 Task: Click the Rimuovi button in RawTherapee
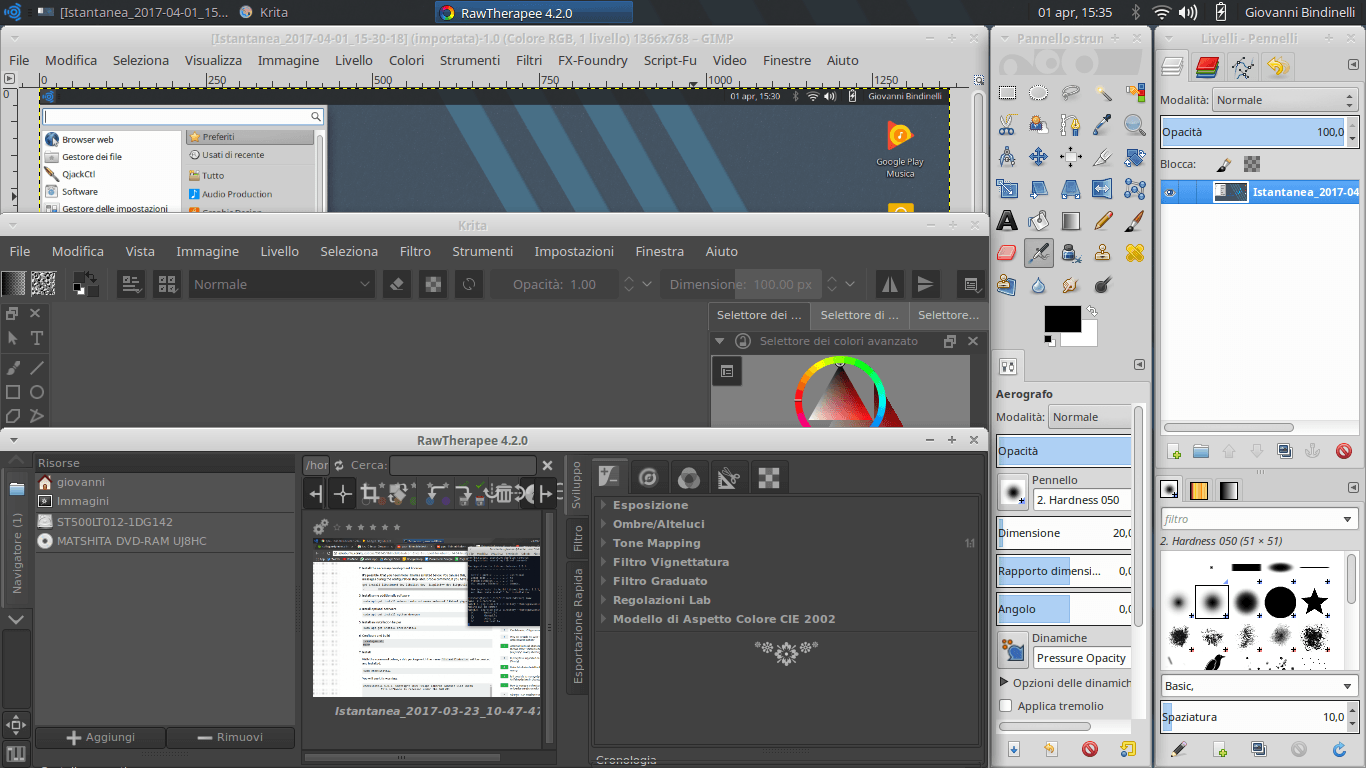(x=230, y=737)
